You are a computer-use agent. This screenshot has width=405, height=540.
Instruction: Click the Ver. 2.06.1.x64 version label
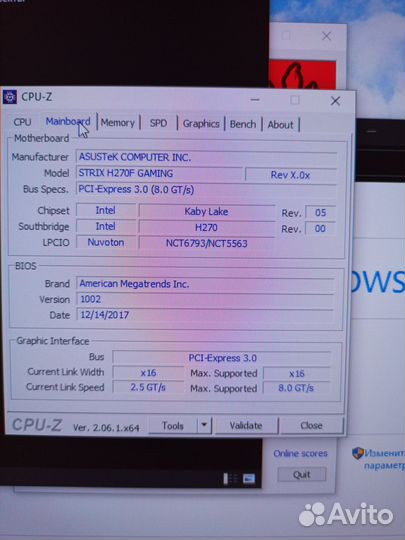106,428
